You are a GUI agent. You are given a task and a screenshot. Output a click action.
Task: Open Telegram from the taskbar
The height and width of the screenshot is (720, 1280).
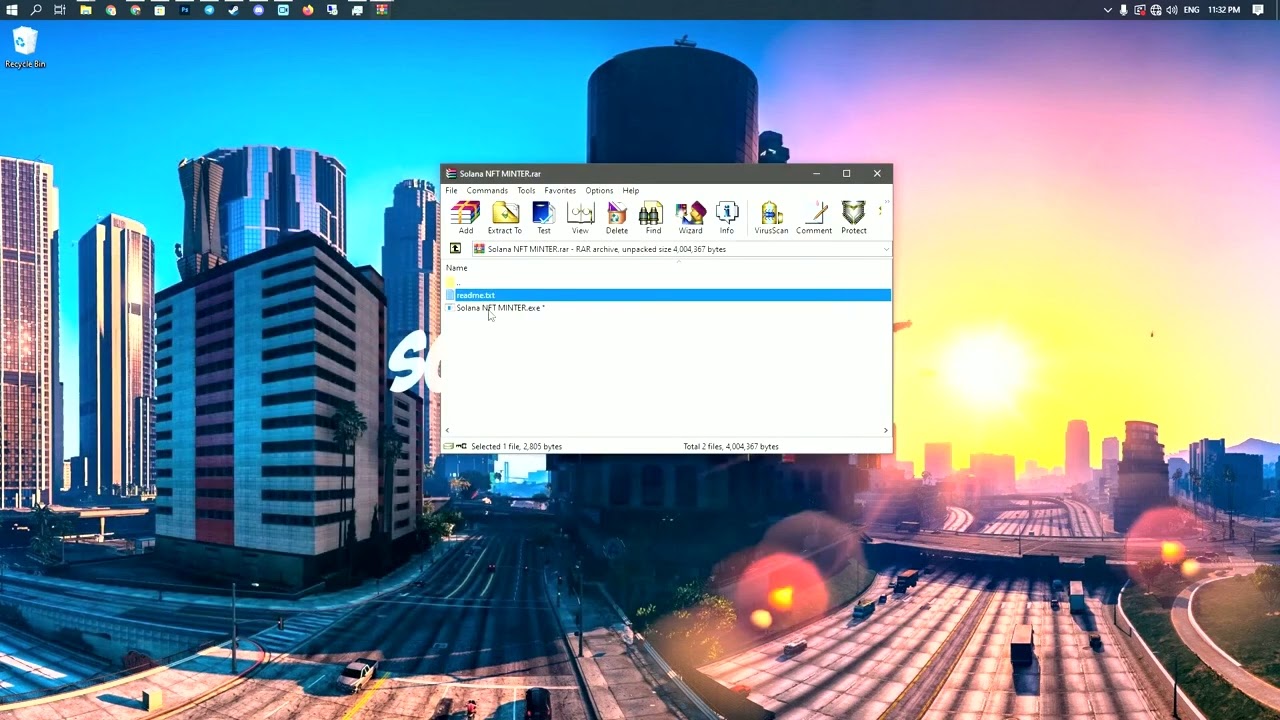(x=209, y=10)
